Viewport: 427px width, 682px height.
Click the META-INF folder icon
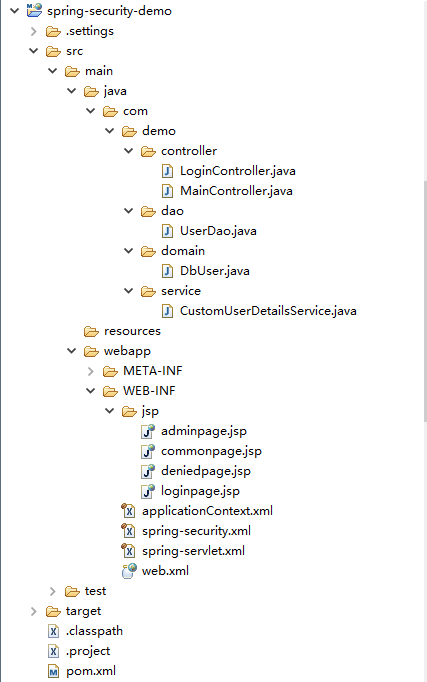[110, 371]
